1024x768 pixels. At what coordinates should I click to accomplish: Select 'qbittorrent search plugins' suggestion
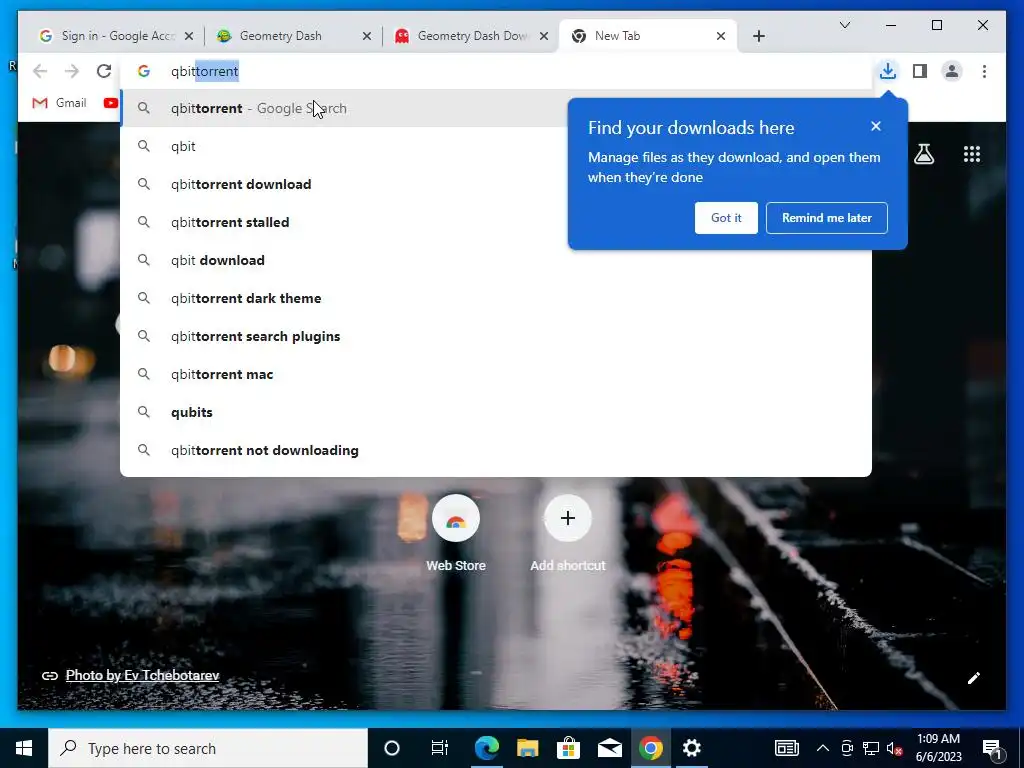pyautogui.click(x=496, y=336)
